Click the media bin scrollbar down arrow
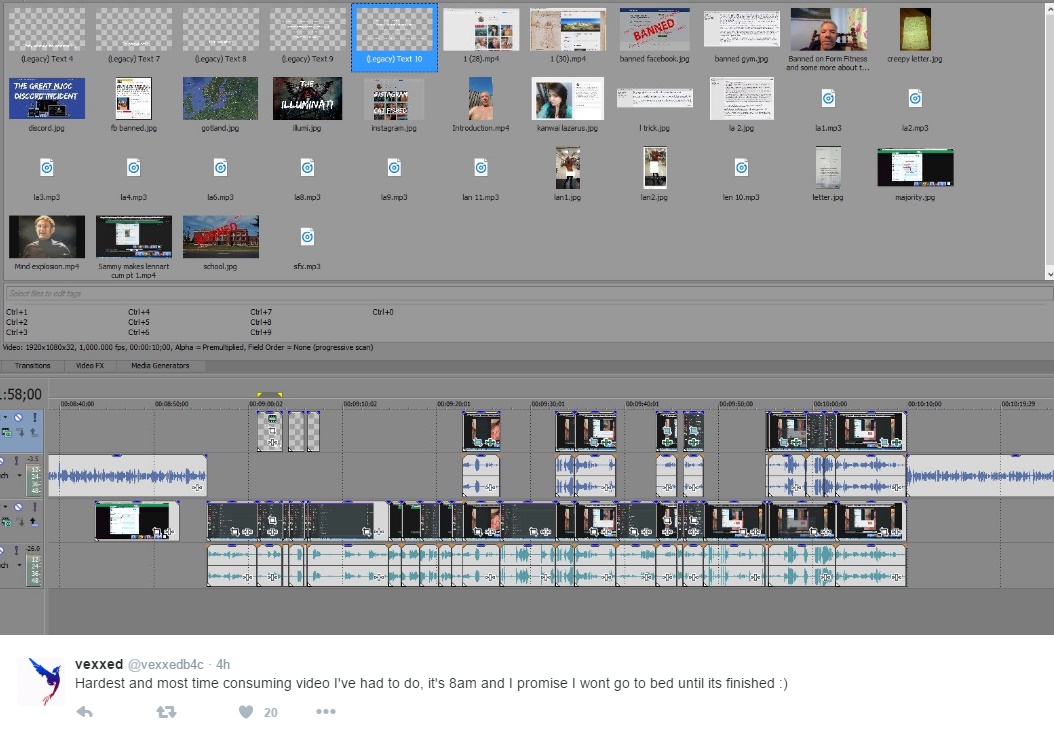This screenshot has height=741, width=1054. (1049, 274)
